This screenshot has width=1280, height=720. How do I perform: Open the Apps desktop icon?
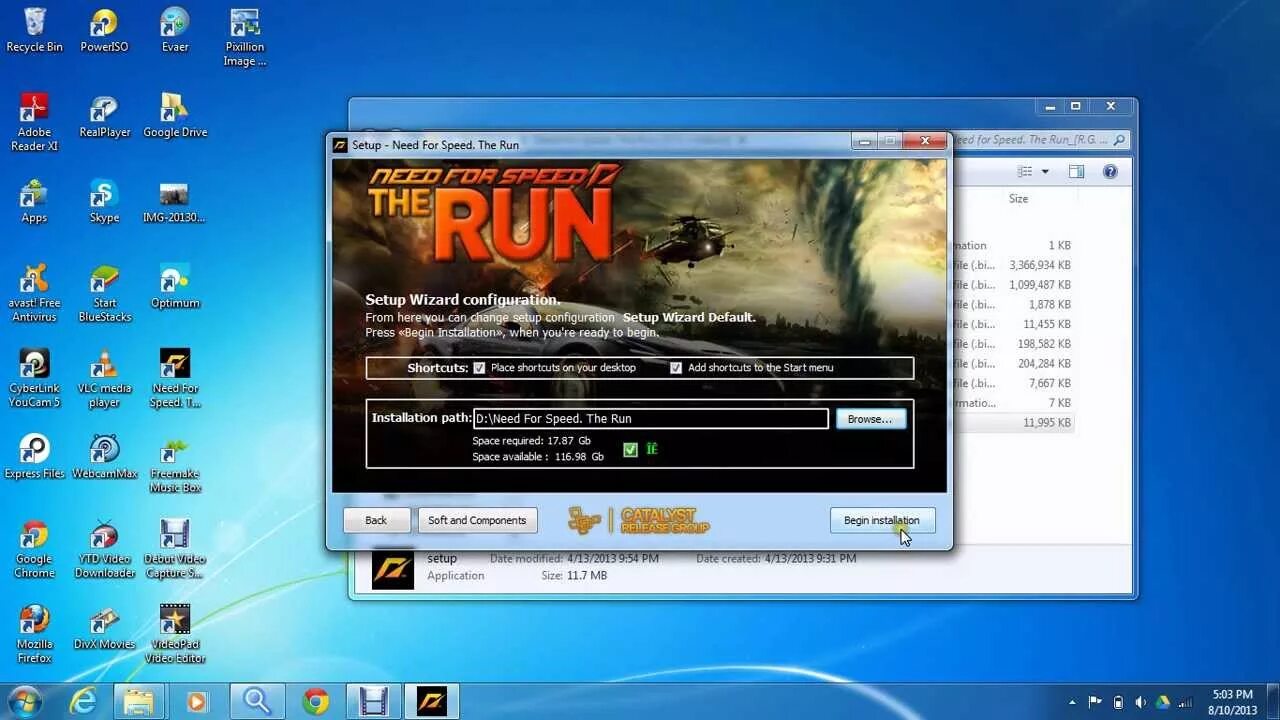(x=34, y=200)
